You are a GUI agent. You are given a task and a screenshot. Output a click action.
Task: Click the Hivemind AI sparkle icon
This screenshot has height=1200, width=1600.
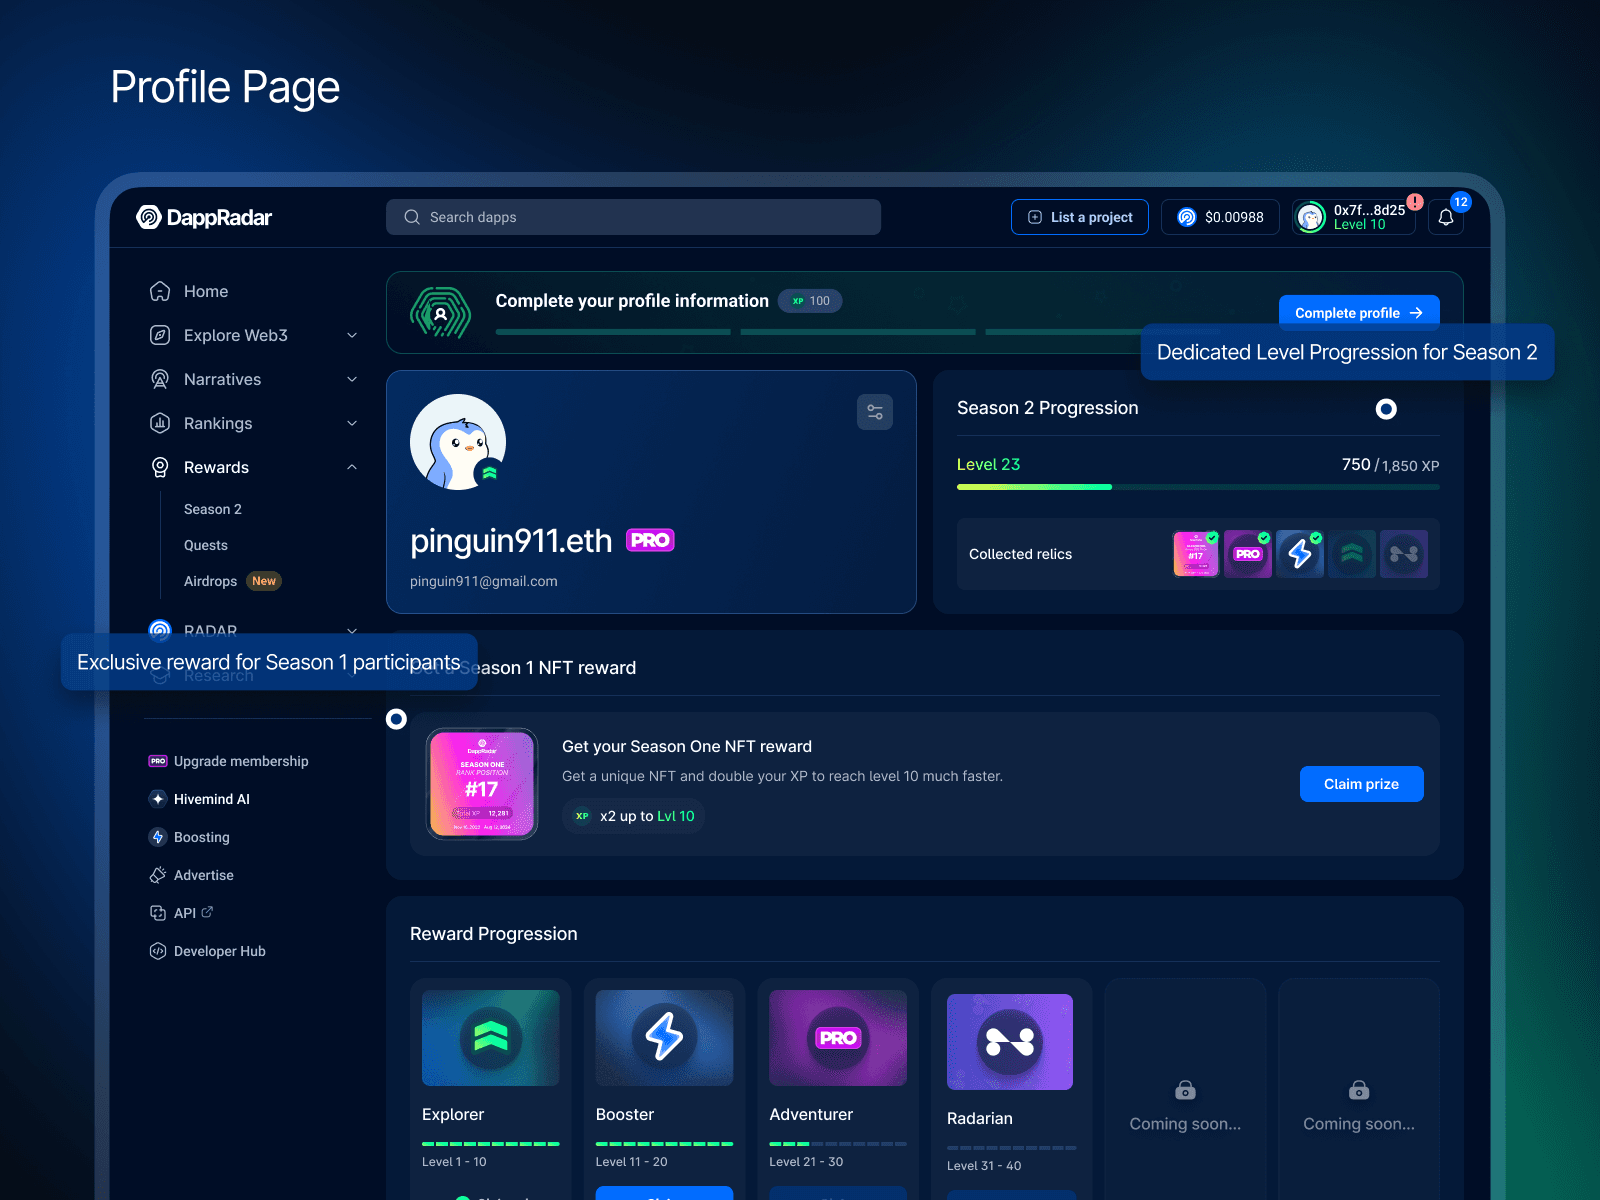(158, 799)
